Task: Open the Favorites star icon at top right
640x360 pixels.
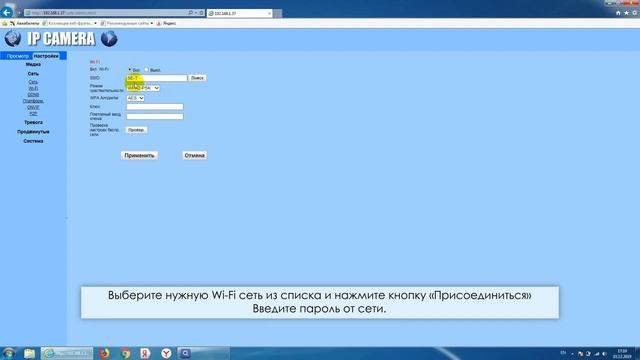Action: coord(626,13)
